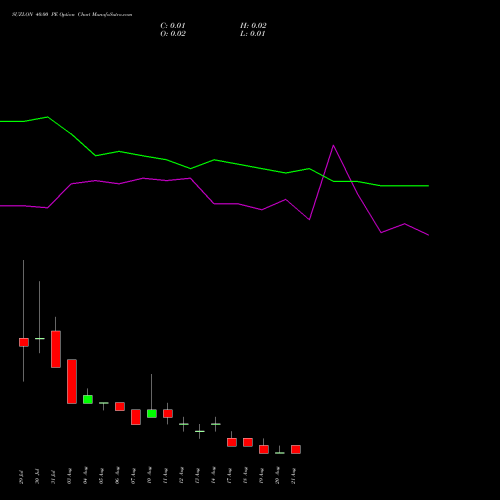The height and width of the screenshot is (500, 500).
Task: Select the close value C: 0.01
Action: click(x=173, y=26)
